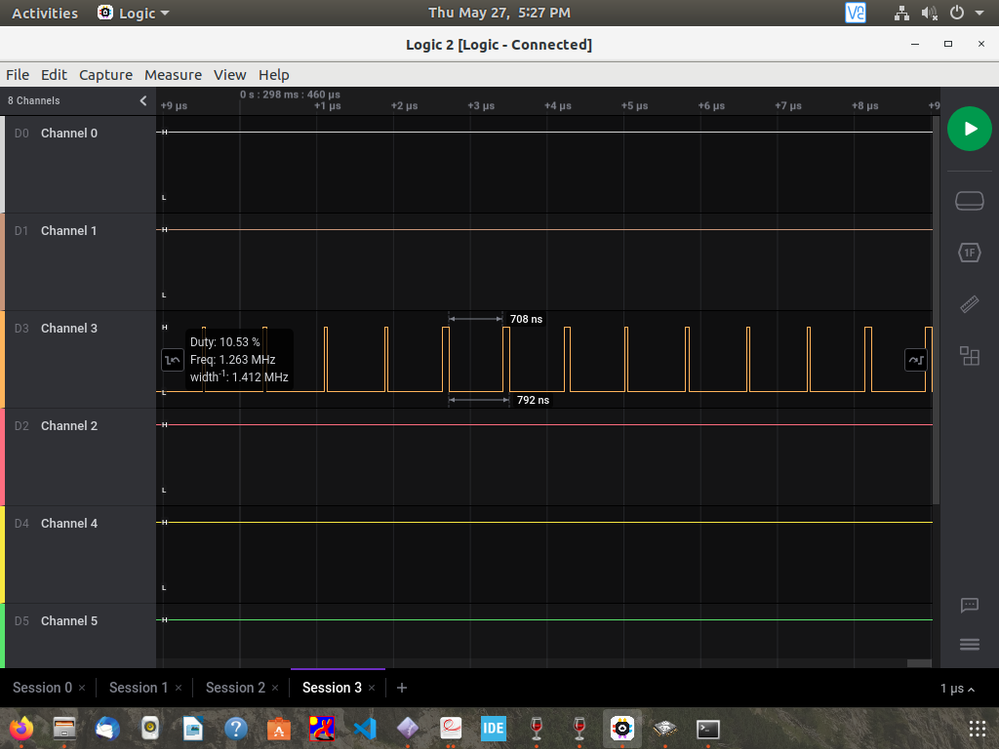Open the ruler measurements panel

pyautogui.click(x=969, y=304)
